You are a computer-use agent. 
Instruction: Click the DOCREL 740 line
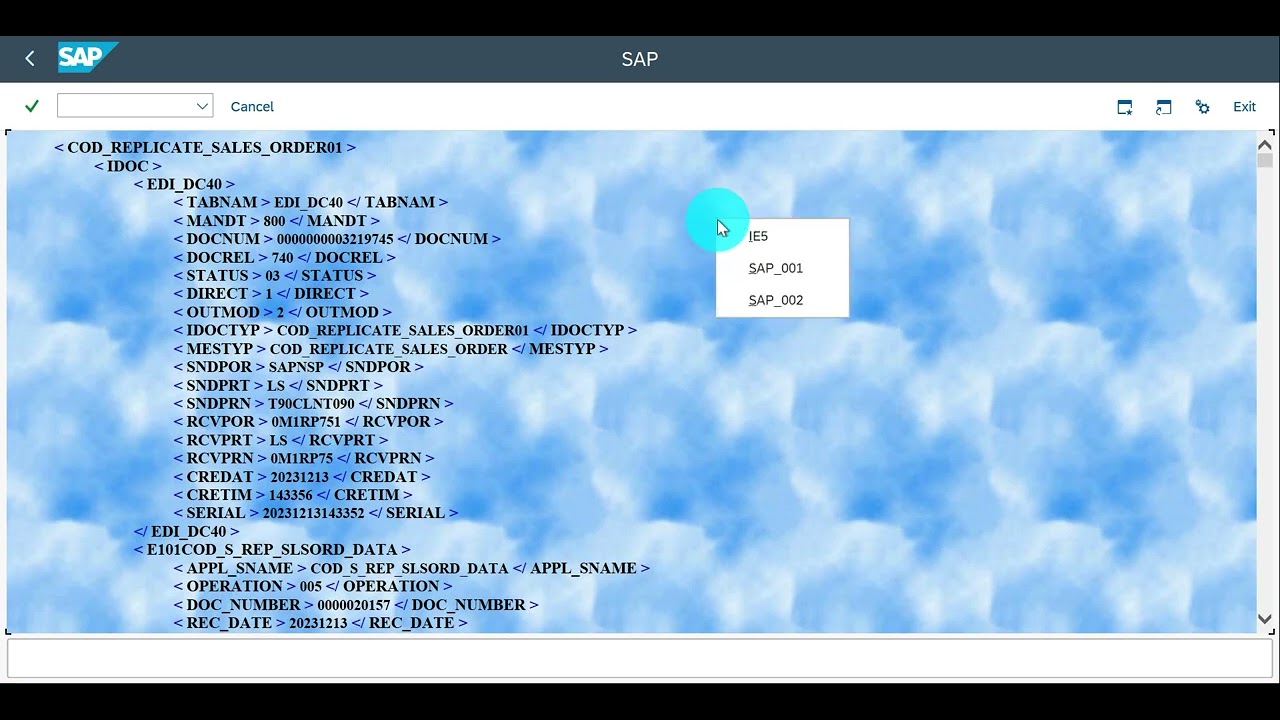[284, 257]
